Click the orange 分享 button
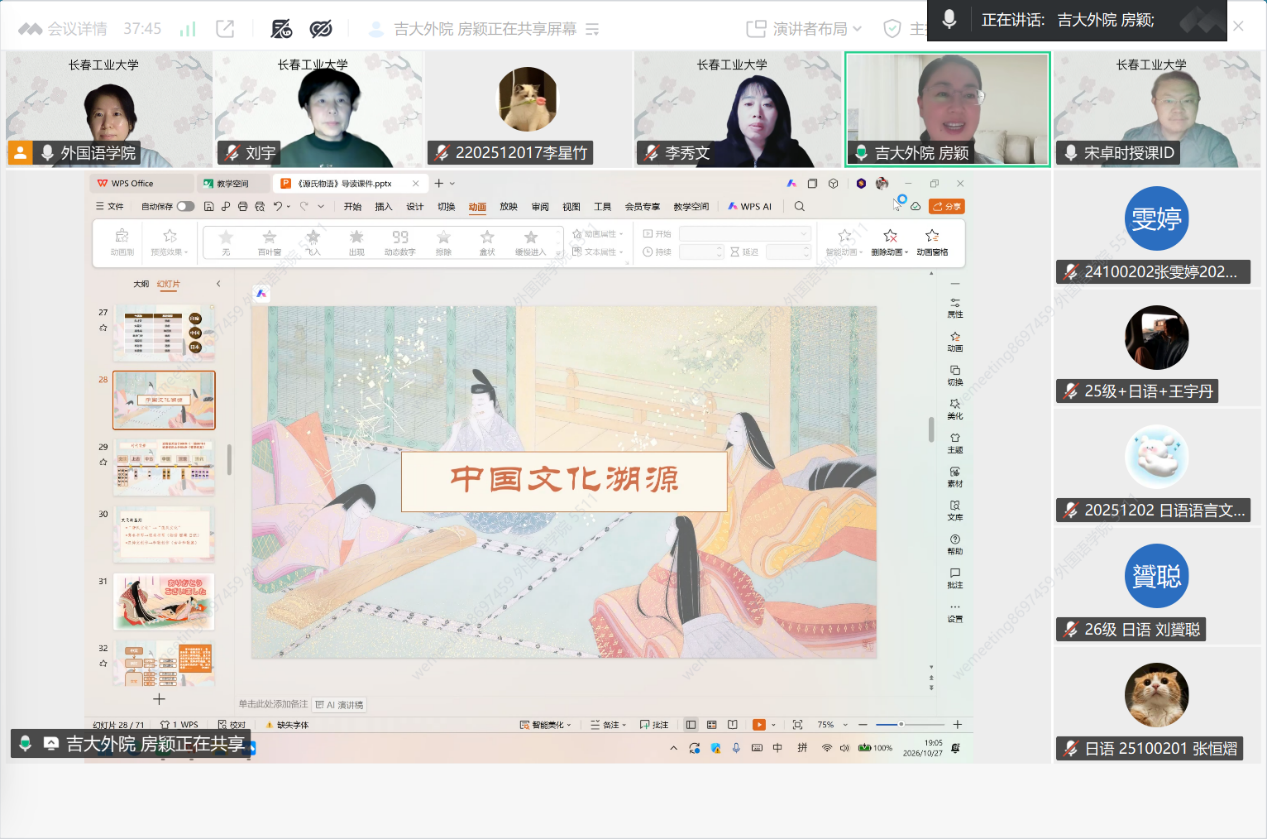This screenshot has width=1267, height=839. click(946, 207)
